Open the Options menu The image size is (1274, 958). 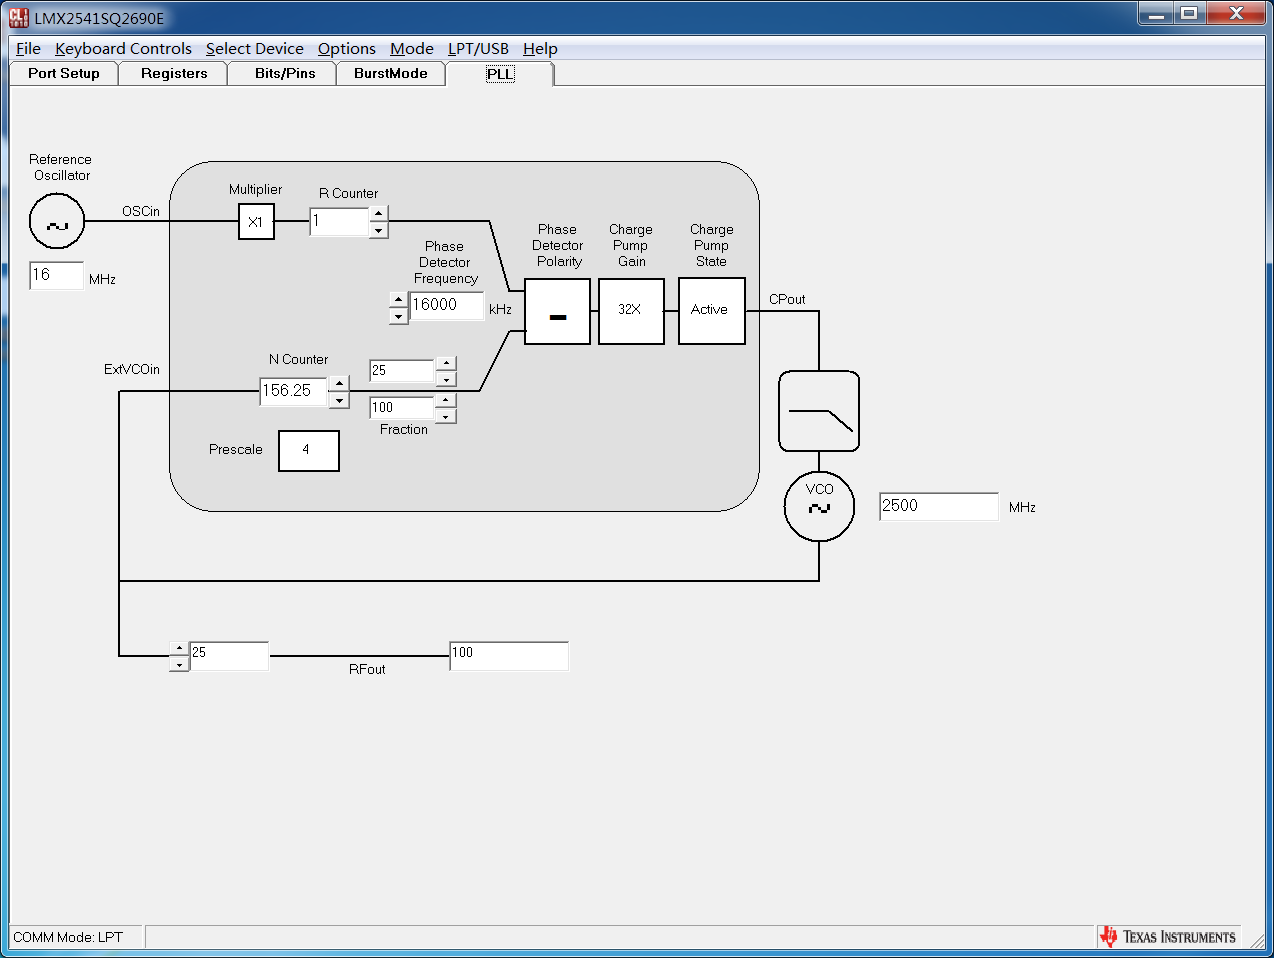click(347, 48)
